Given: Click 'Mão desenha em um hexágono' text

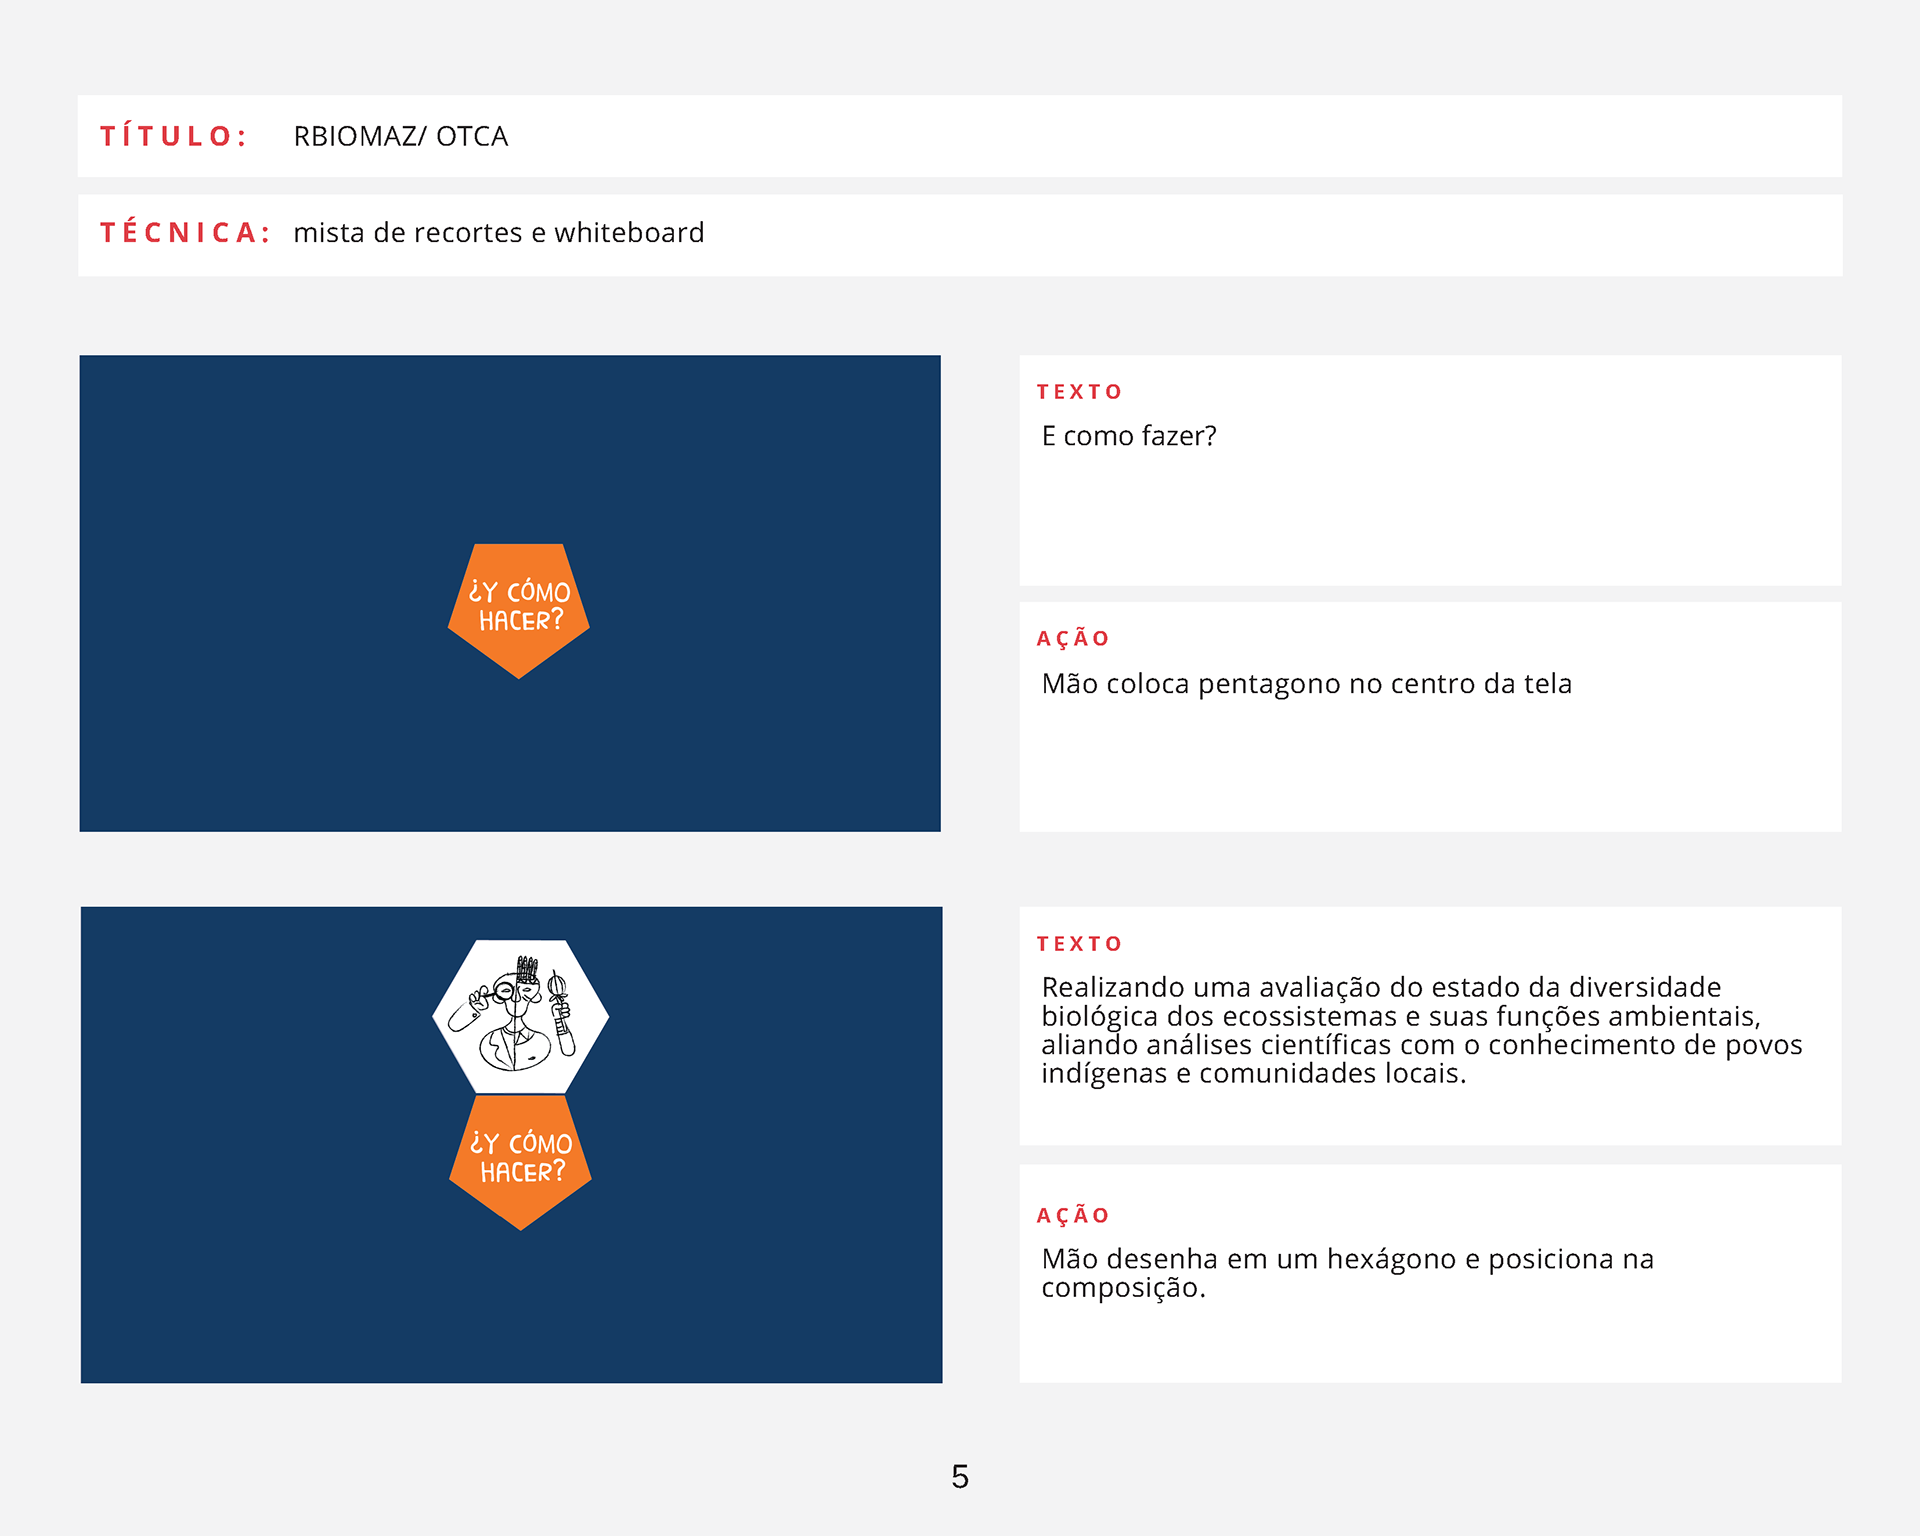Looking at the screenshot, I should pyautogui.click(x=1346, y=1272).
